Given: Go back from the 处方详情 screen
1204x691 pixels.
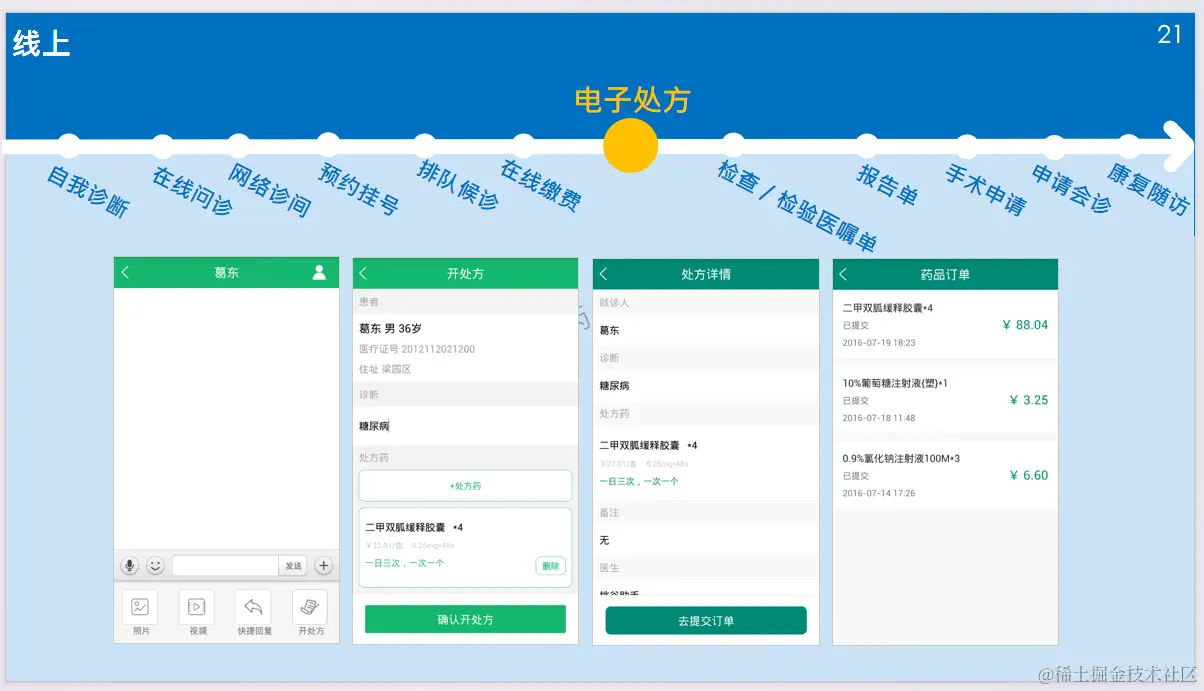Looking at the screenshot, I should pos(604,274).
